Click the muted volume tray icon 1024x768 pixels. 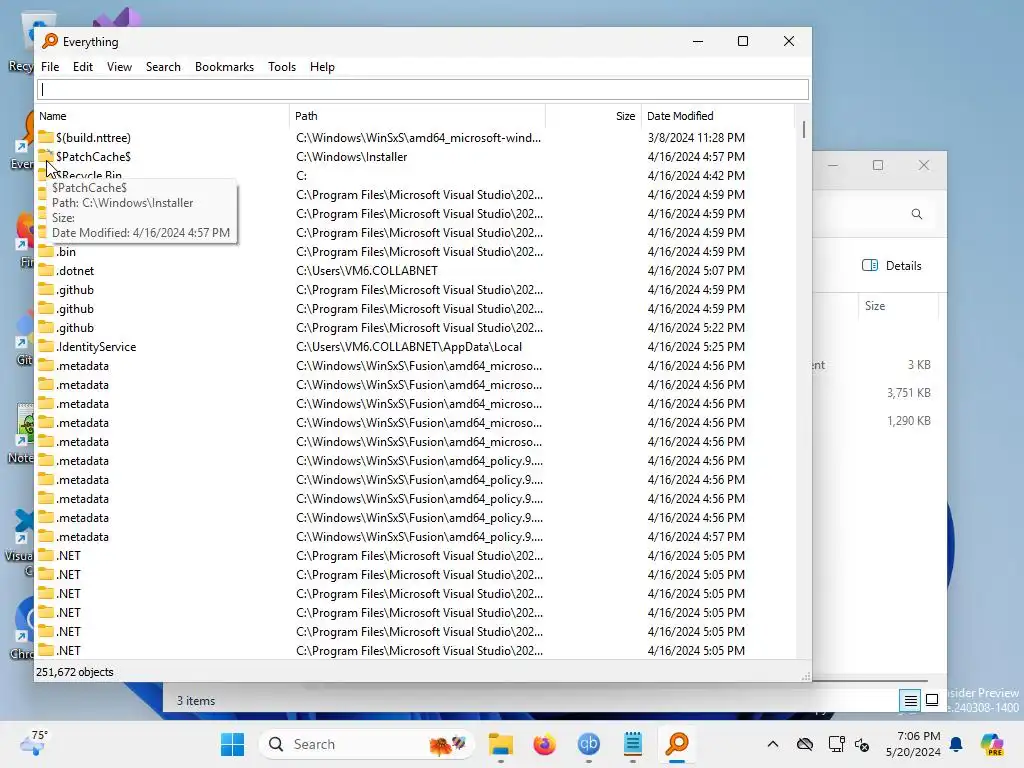coord(862,744)
